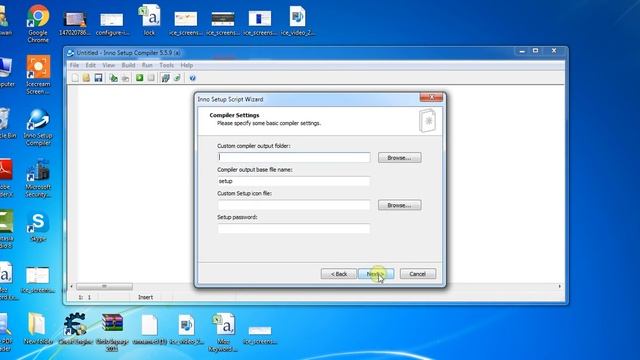The width and height of the screenshot is (640, 360).
Task: Click the '1: 1' cursor position in status bar
Action: [x=84, y=297]
